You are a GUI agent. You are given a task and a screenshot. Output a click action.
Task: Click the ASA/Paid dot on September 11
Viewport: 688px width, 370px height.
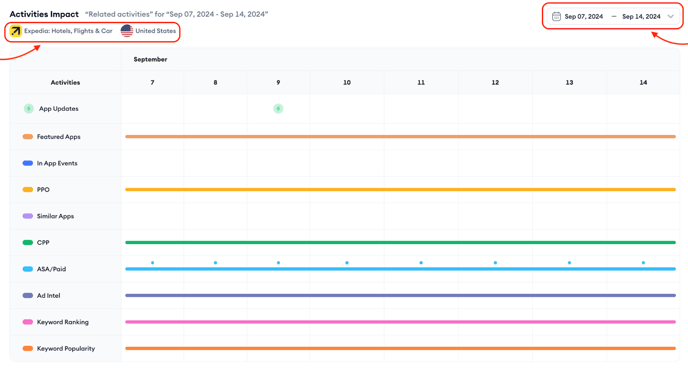tap(421, 262)
